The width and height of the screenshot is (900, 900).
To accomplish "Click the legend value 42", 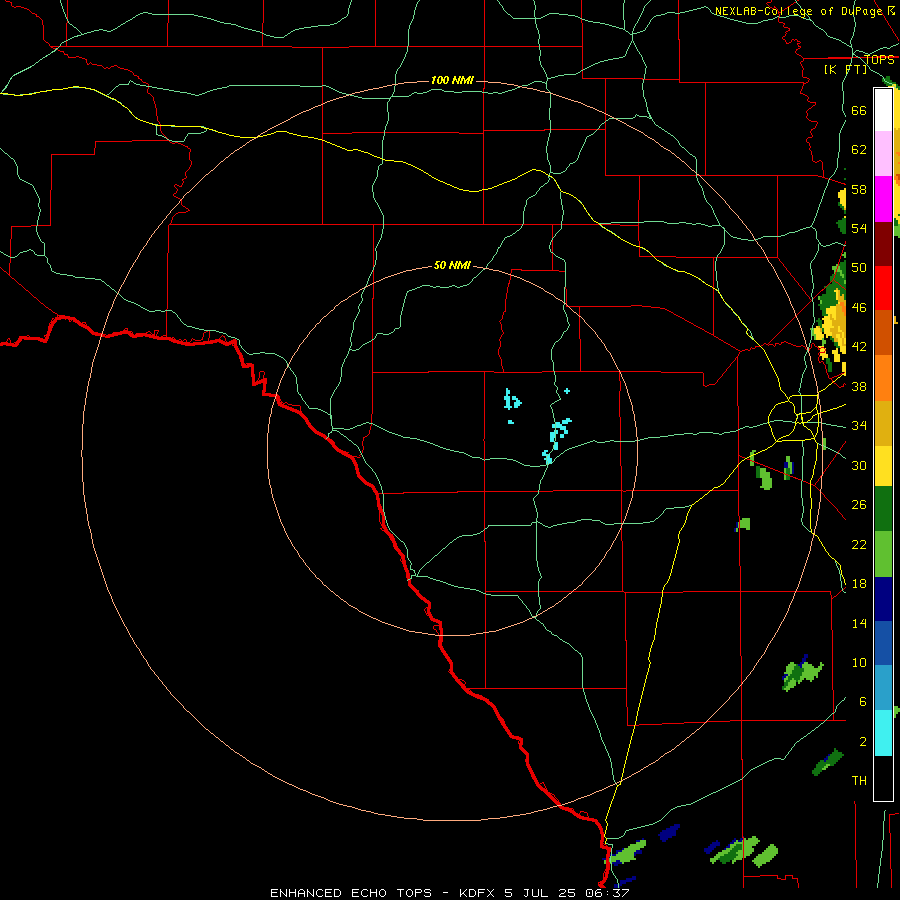I will point(859,347).
